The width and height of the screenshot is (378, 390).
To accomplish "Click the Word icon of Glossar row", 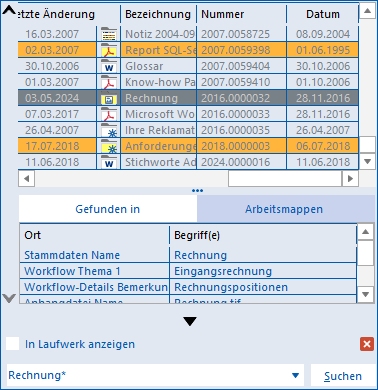I will (x=109, y=66).
